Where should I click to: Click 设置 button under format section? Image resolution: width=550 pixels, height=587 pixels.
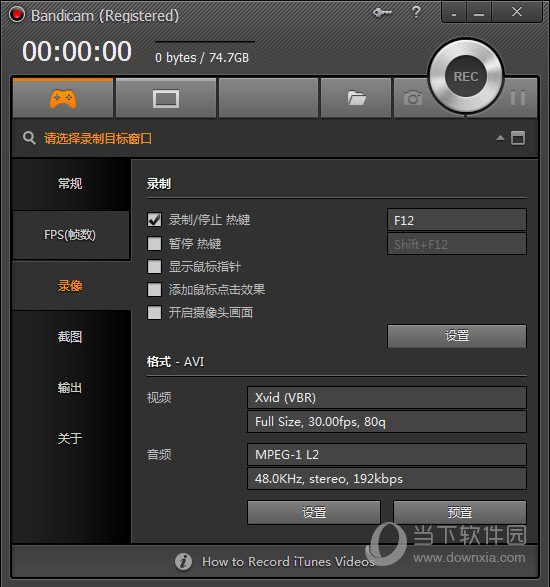tap(314, 512)
